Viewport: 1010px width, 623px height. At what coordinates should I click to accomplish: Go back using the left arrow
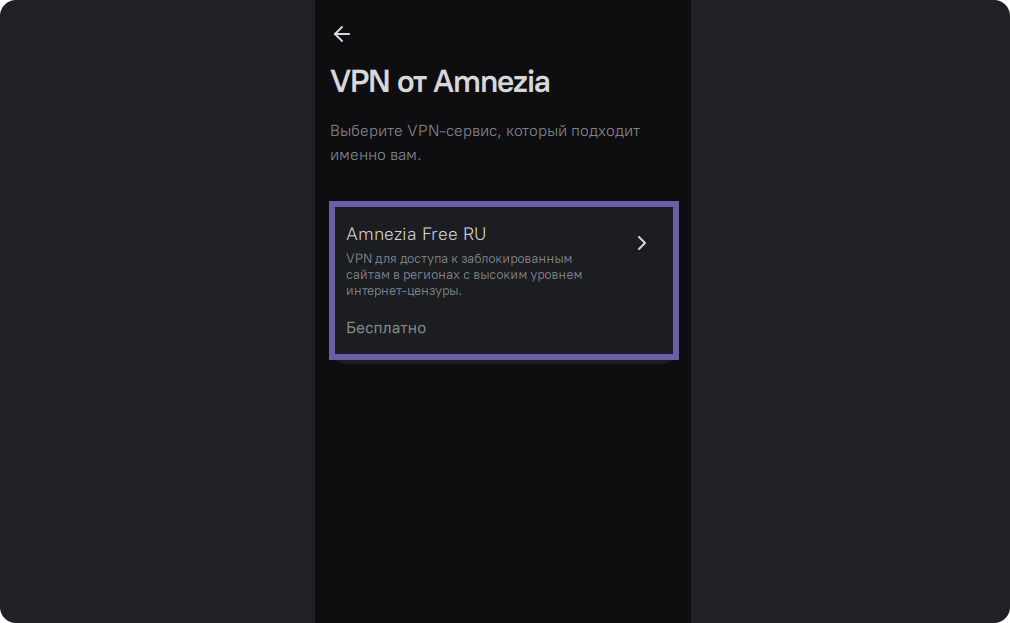pos(342,34)
